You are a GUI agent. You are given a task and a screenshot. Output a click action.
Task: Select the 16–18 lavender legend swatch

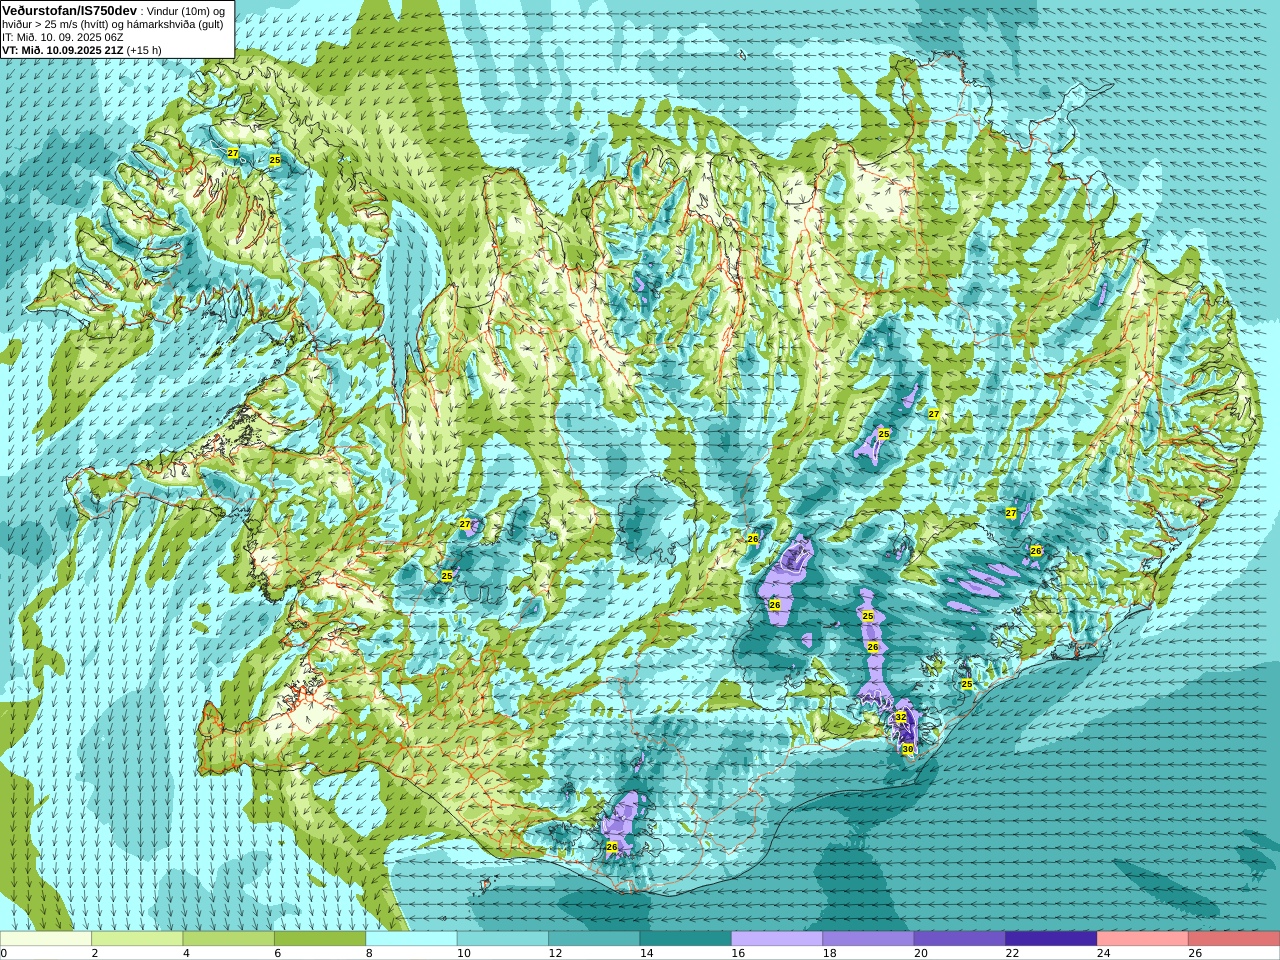[777, 939]
